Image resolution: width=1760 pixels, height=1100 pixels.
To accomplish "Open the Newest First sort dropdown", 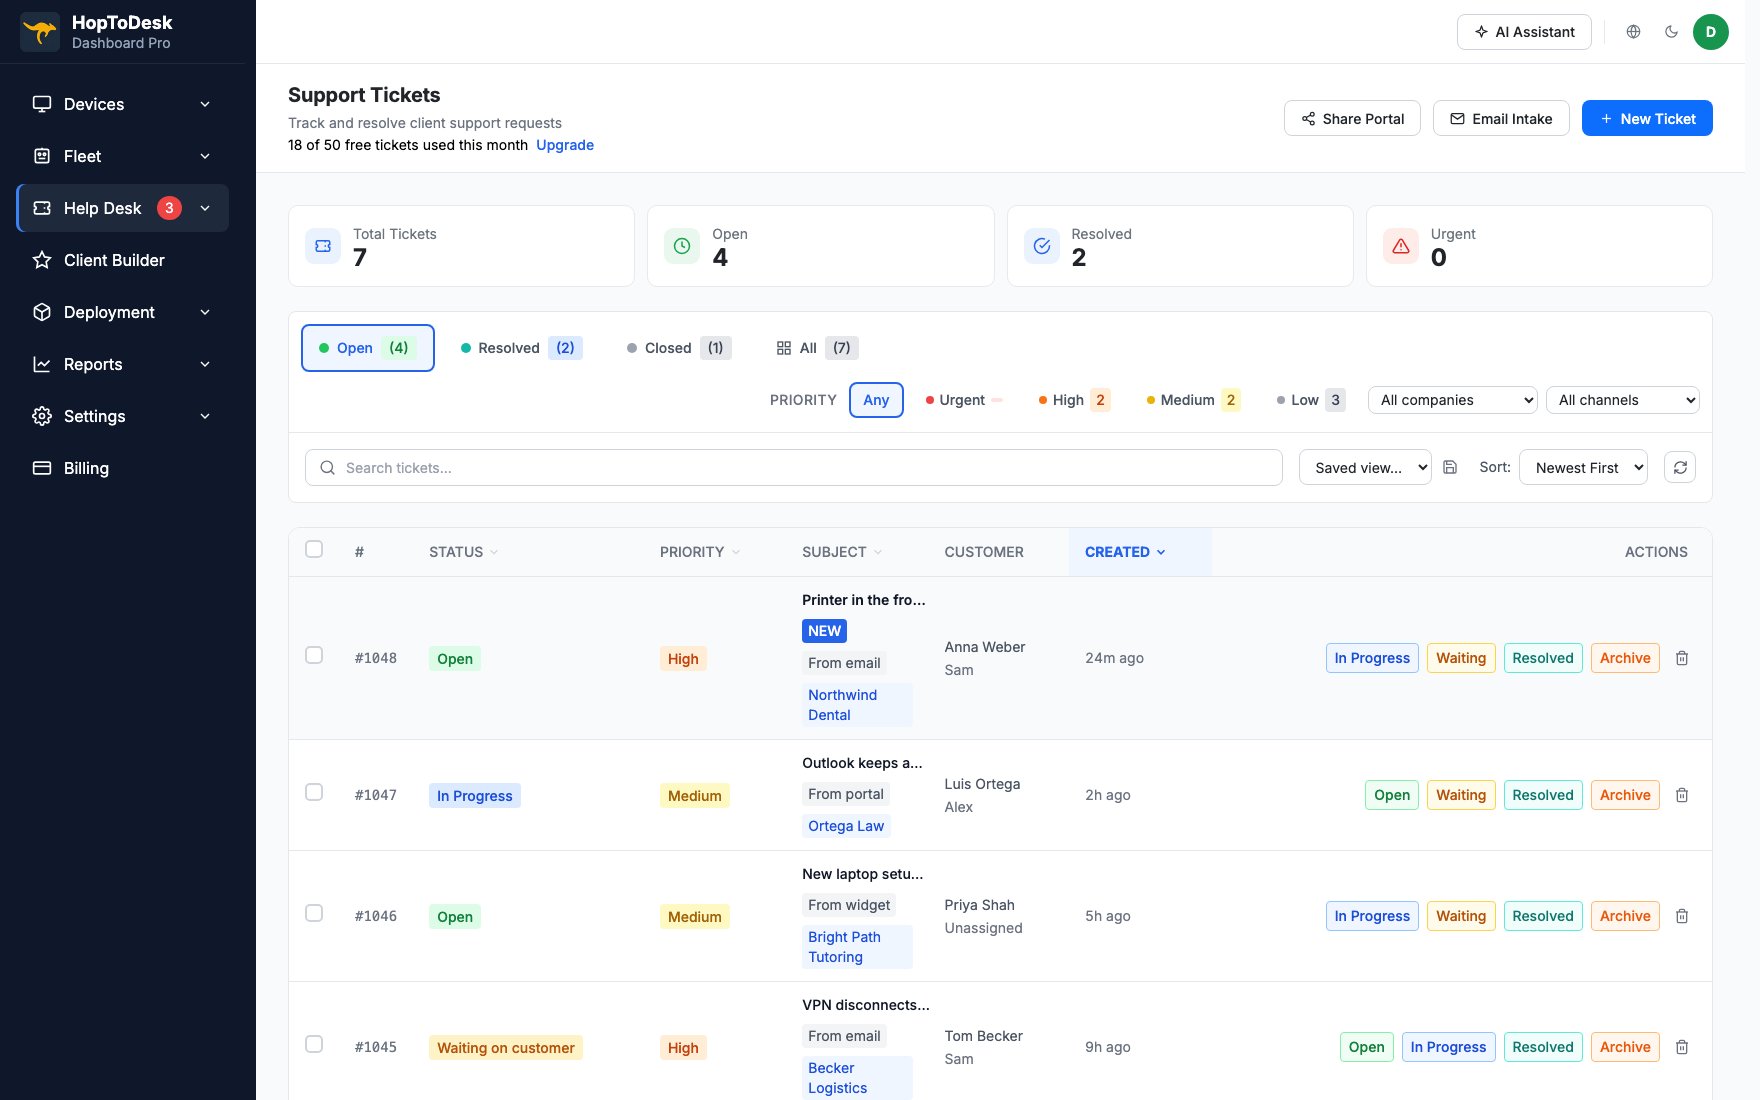I will click(x=1583, y=467).
